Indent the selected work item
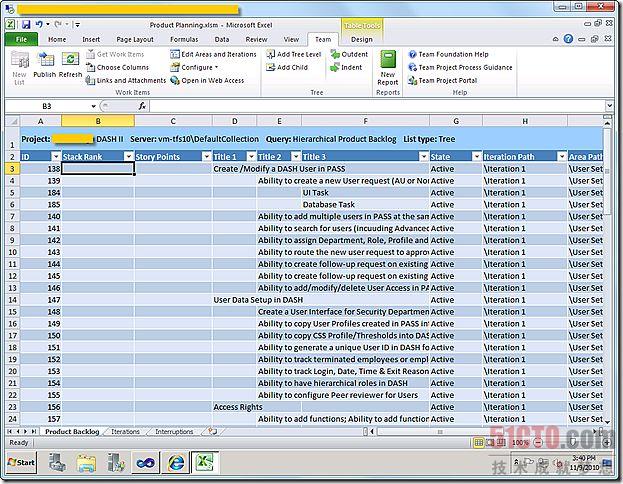This screenshot has height=484, width=623. click(346, 67)
